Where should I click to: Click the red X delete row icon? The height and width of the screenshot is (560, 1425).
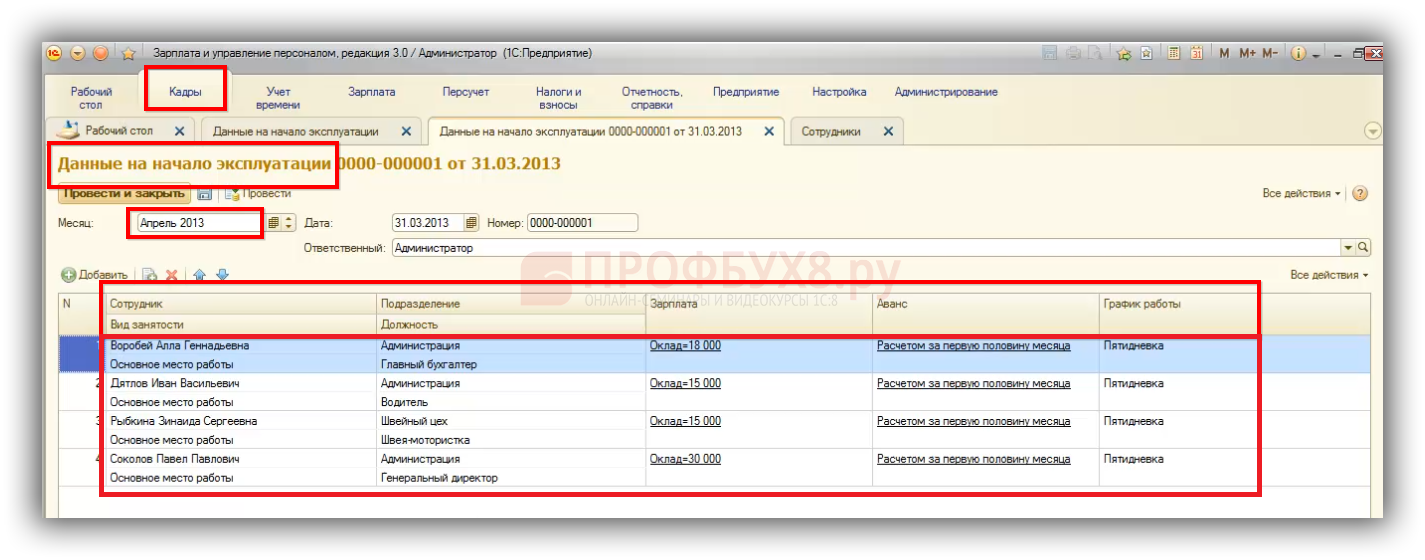point(172,275)
